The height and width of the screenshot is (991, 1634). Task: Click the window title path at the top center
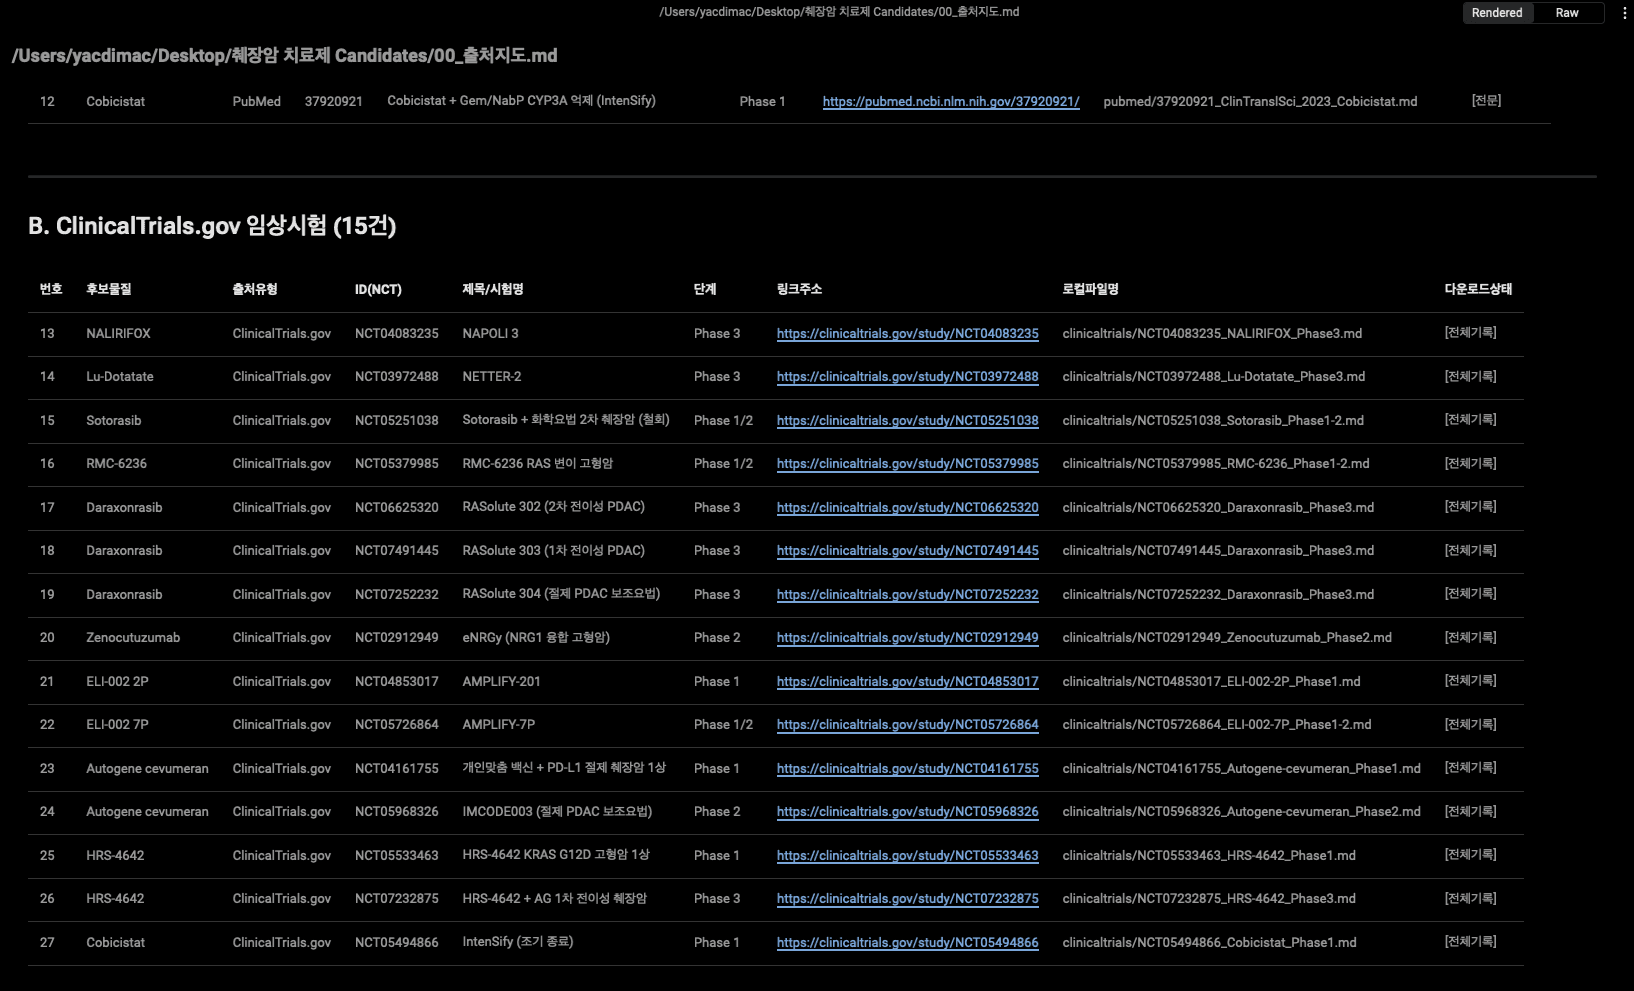pyautogui.click(x=840, y=12)
